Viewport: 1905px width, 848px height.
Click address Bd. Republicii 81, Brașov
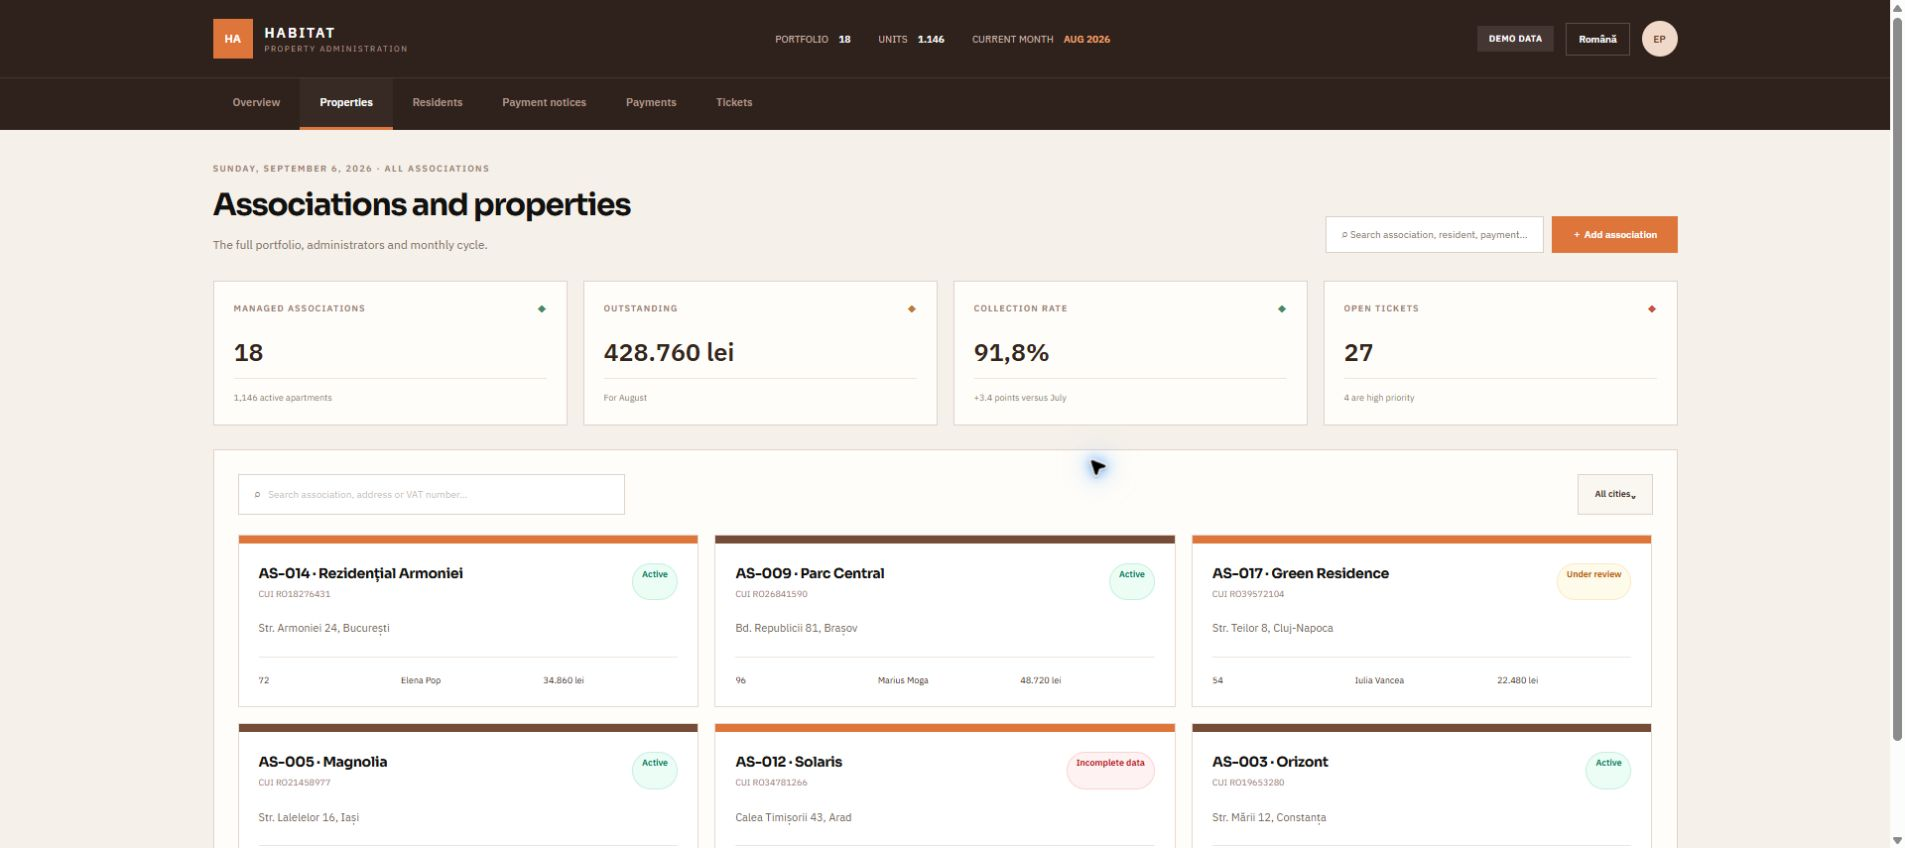tap(796, 629)
